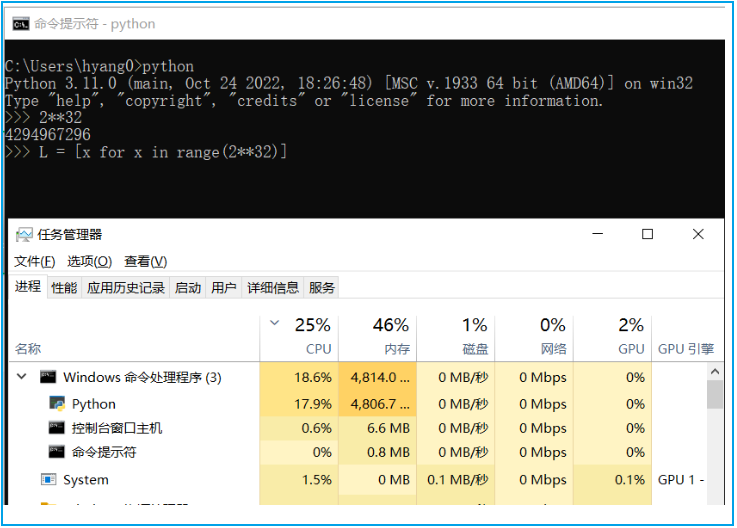This screenshot has width=737, height=528.
Task: Click the 4,806.7 memory value for Python
Action: click(380, 404)
